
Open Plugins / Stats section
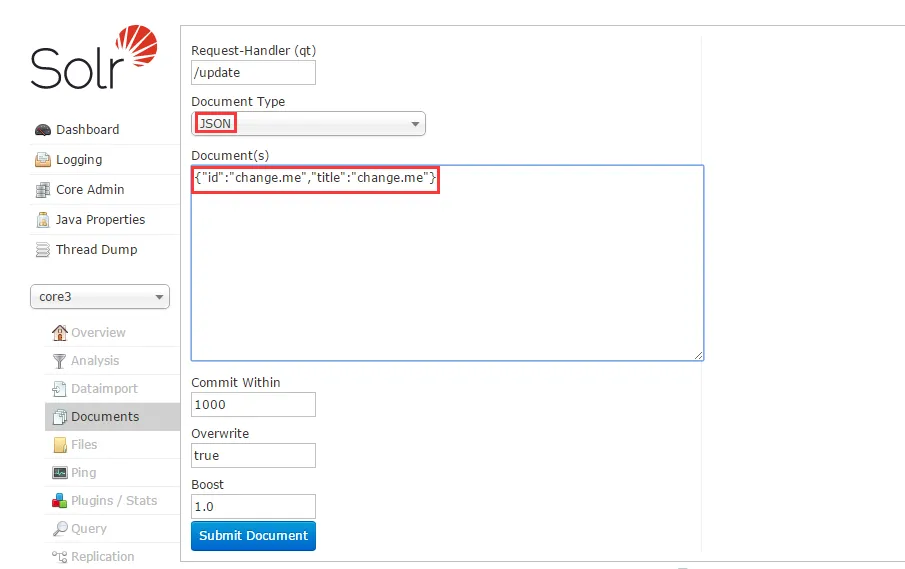(x=114, y=500)
